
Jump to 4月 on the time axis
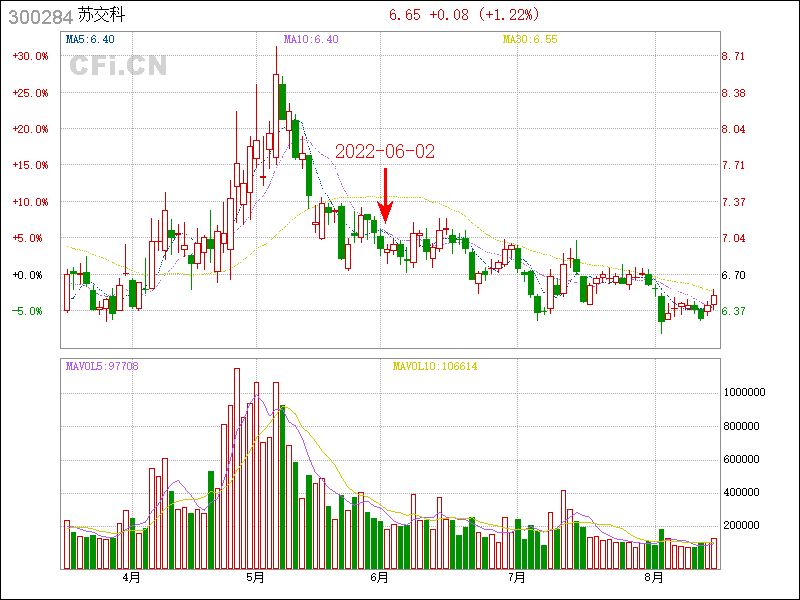coord(131,578)
